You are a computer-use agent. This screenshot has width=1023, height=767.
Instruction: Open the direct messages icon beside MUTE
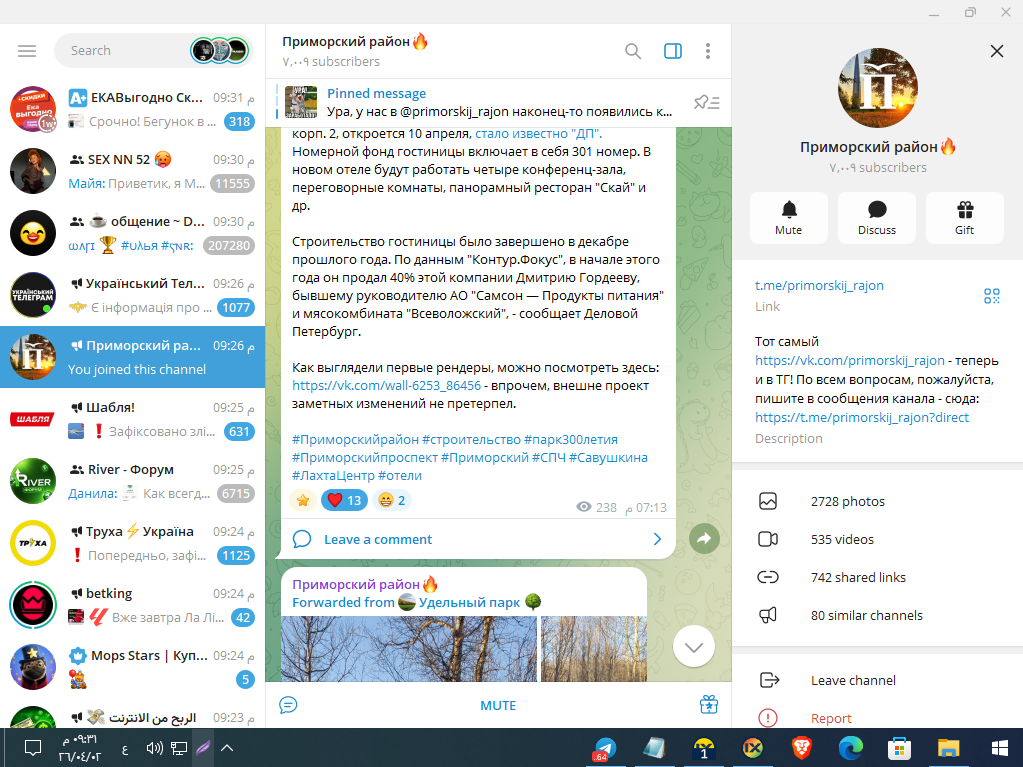click(288, 705)
